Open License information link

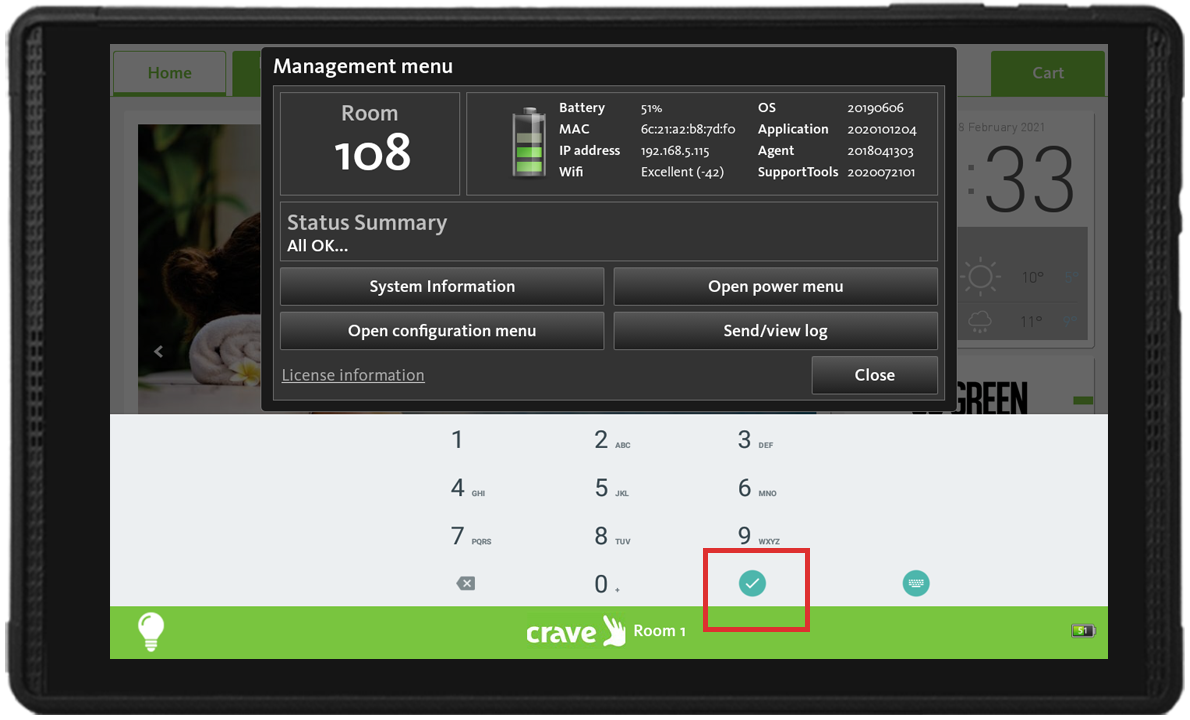[353, 375]
